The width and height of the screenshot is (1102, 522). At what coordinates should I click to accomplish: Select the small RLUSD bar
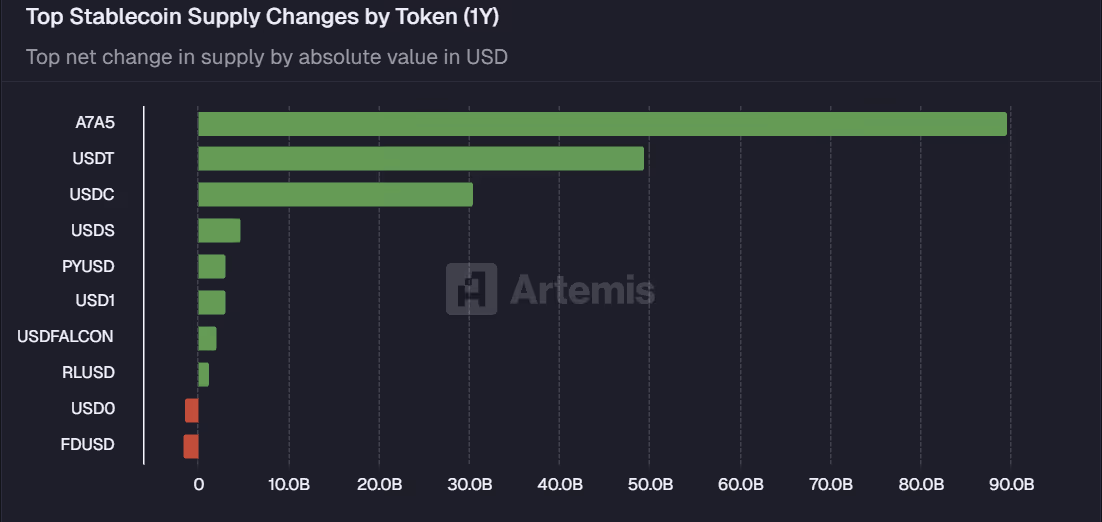(203, 375)
